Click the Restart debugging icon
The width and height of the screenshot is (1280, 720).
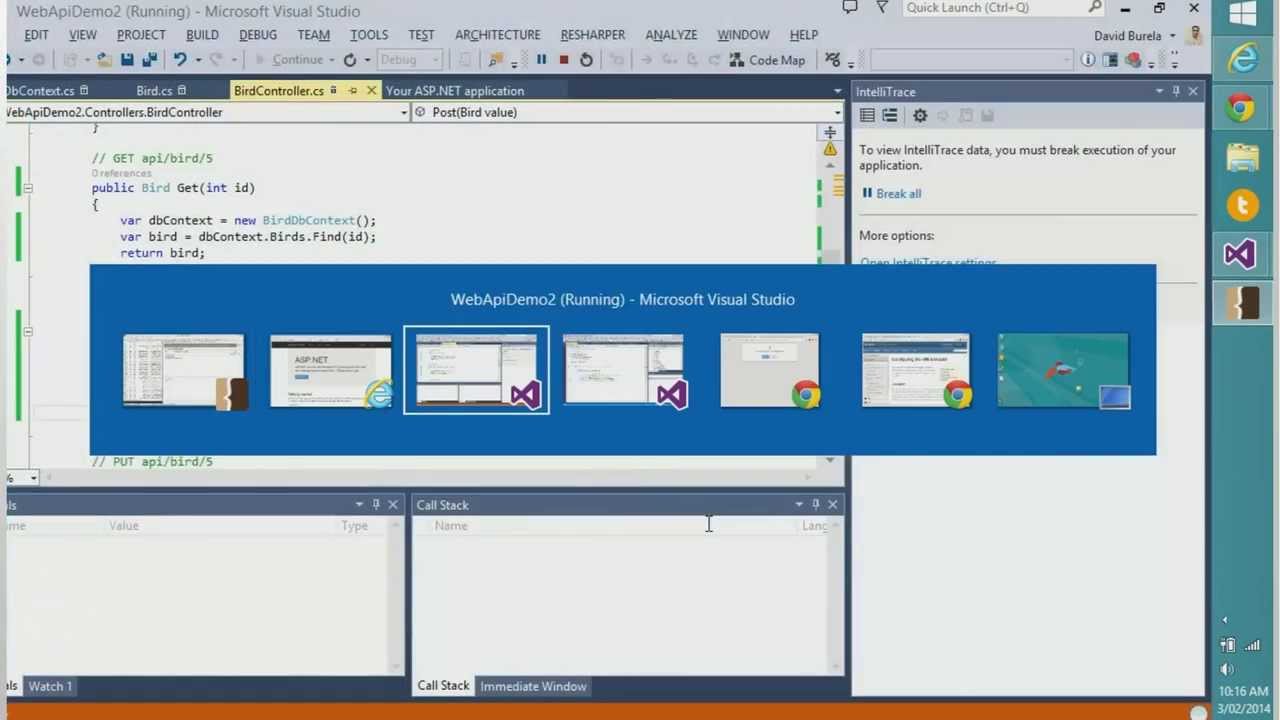point(586,60)
